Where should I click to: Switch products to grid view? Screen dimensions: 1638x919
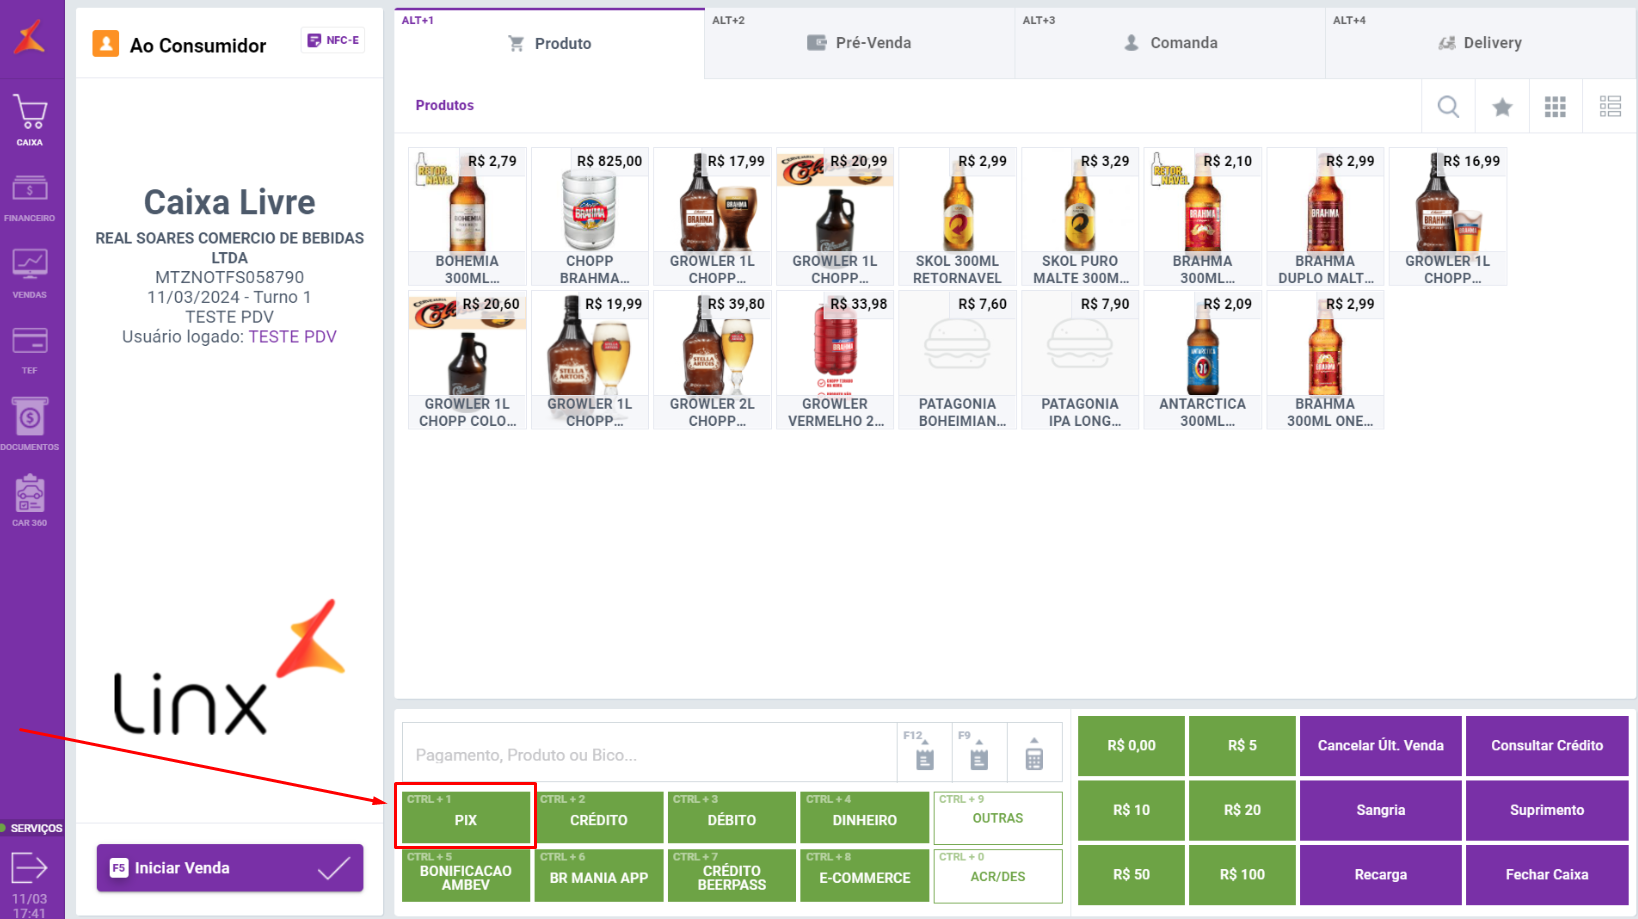[x=1555, y=106]
